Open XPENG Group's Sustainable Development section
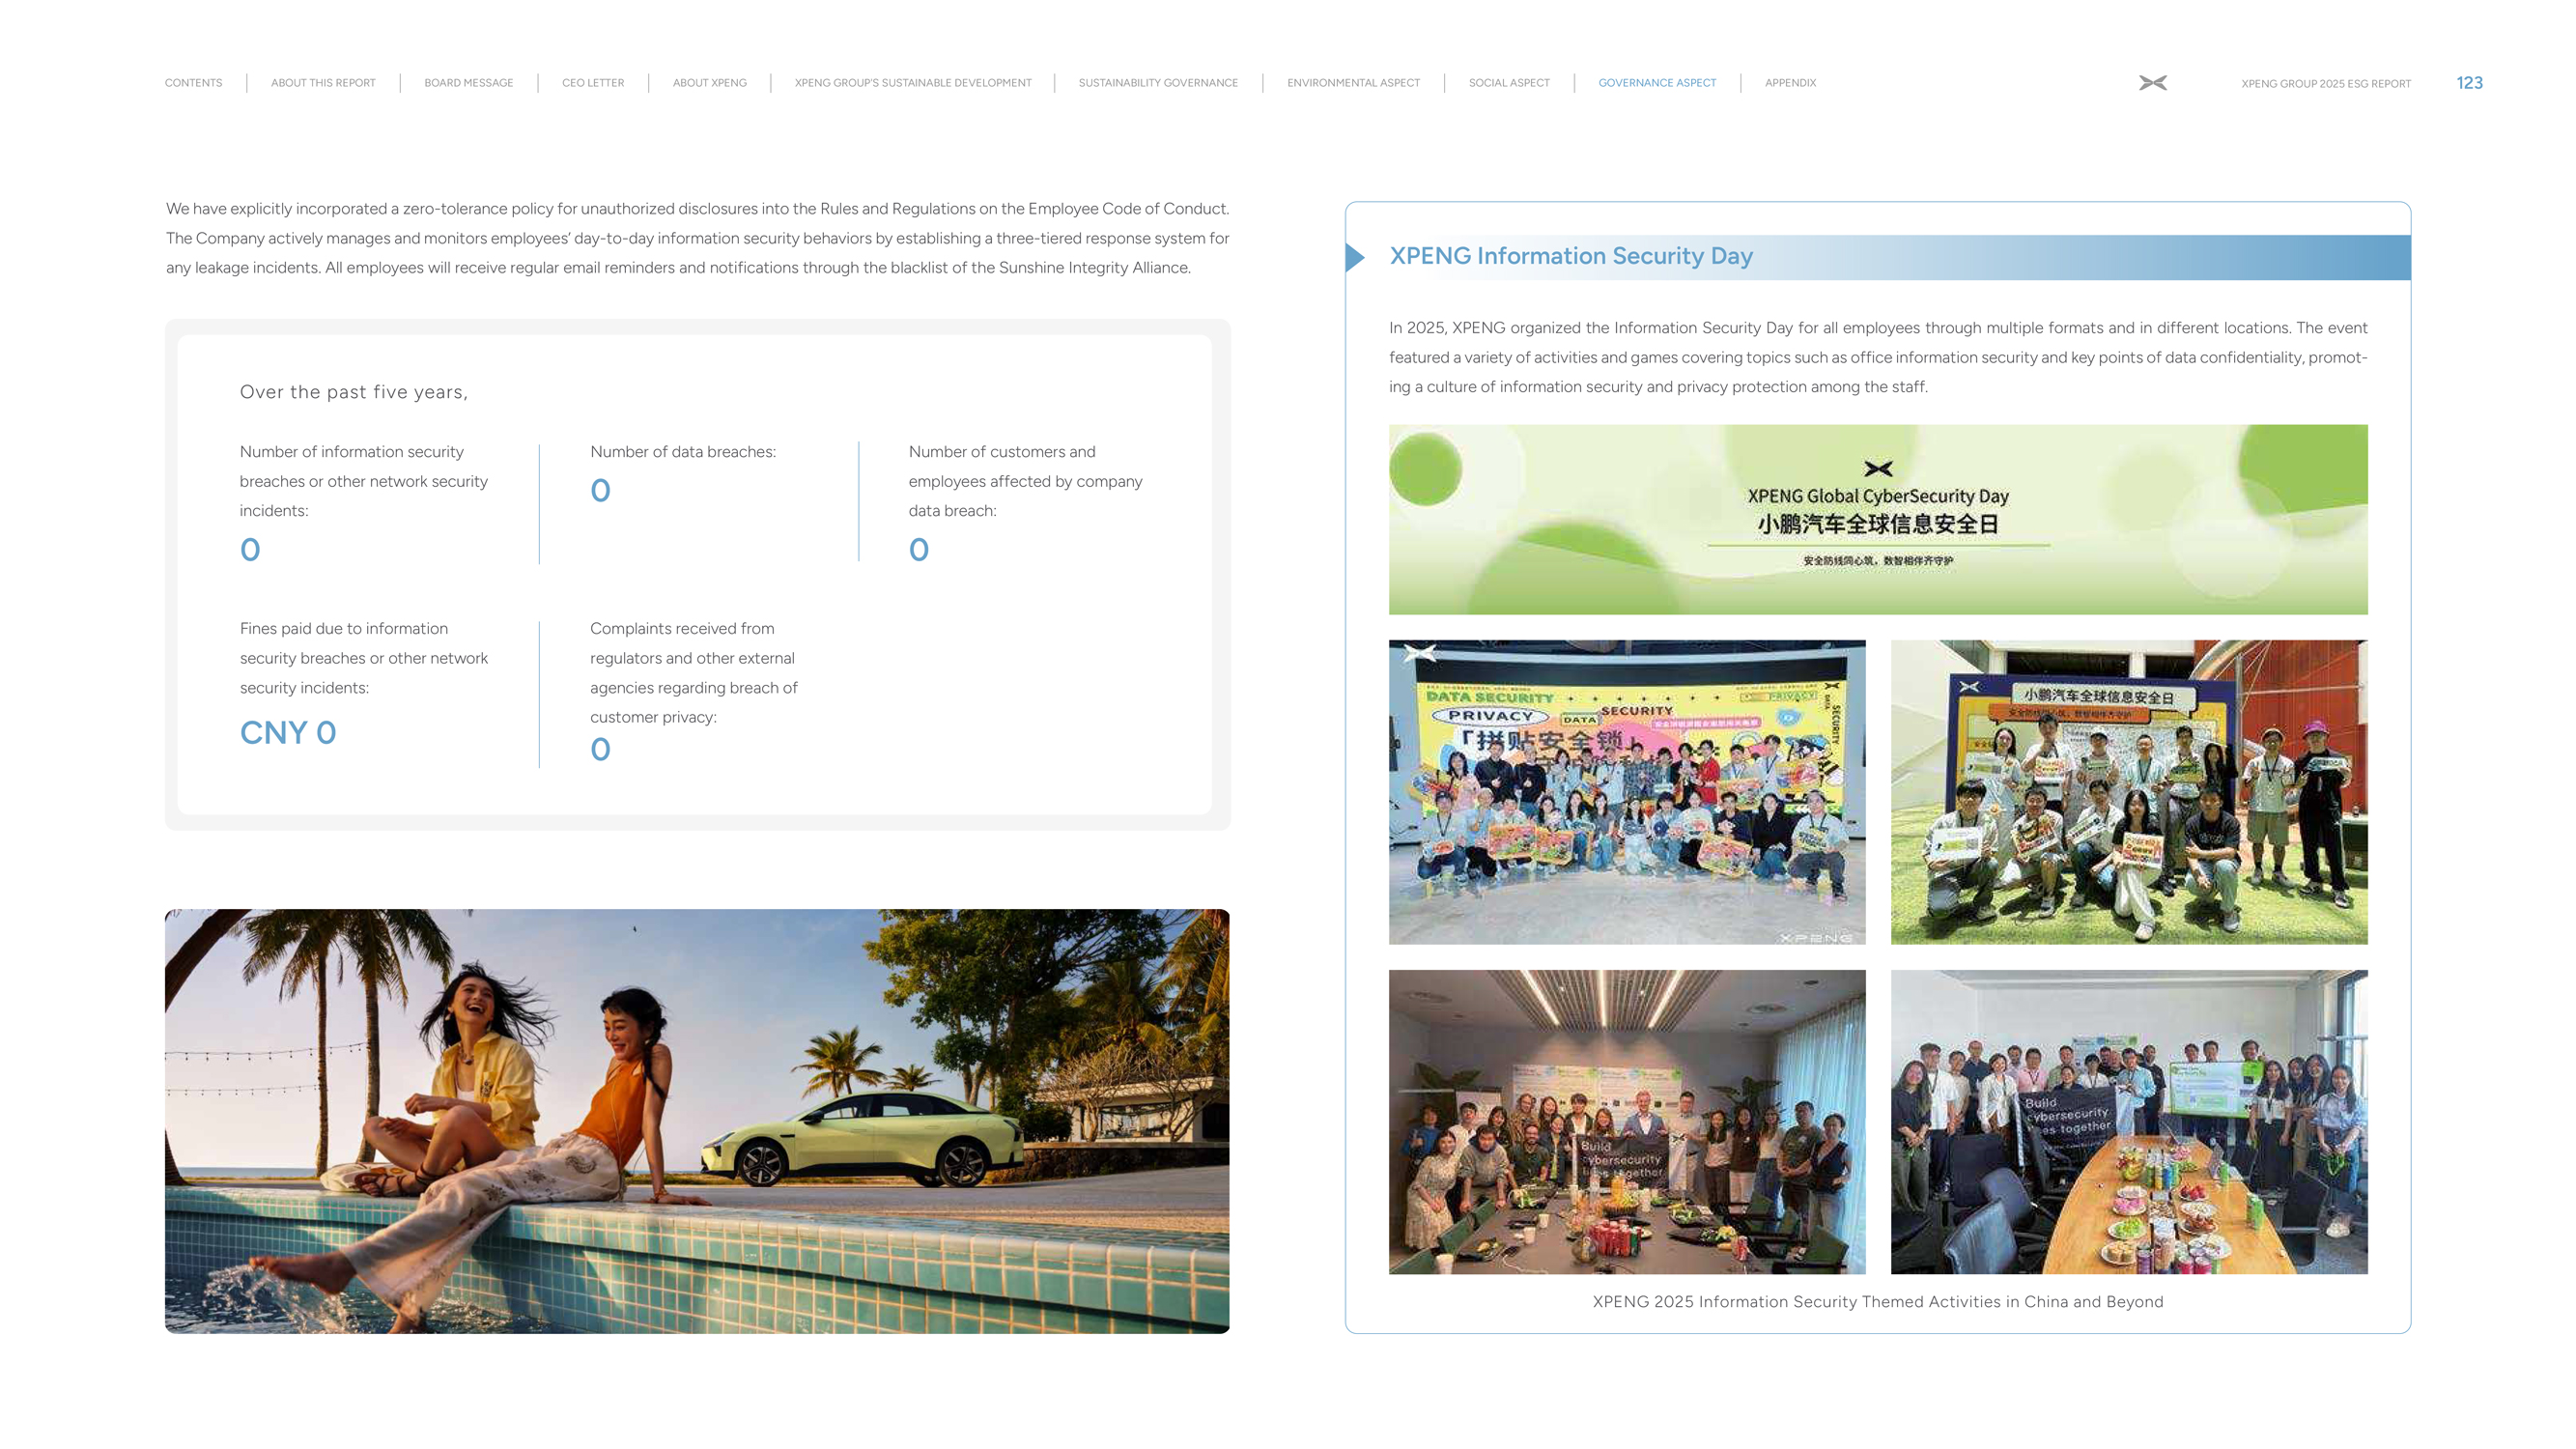This screenshot has width=2576, height=1449. [x=912, y=83]
